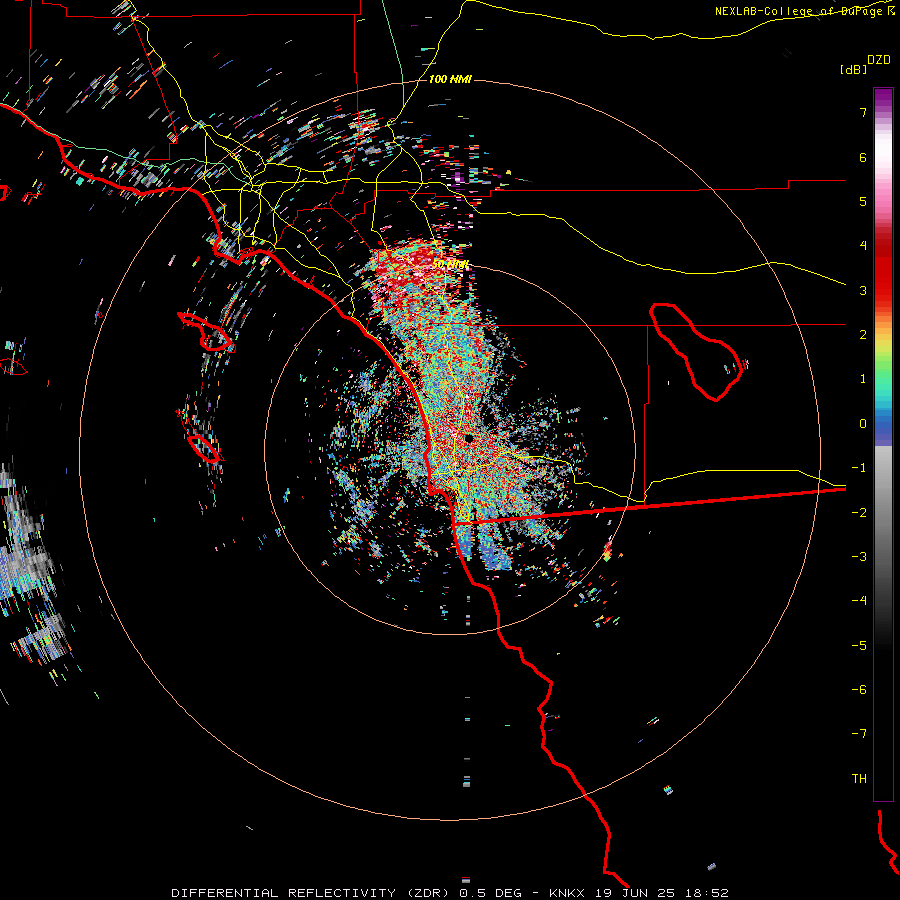The image size is (900, 900).
Task: Click the 19 JUN 25 18:52 timestamp
Action: pyautogui.click(x=662, y=893)
